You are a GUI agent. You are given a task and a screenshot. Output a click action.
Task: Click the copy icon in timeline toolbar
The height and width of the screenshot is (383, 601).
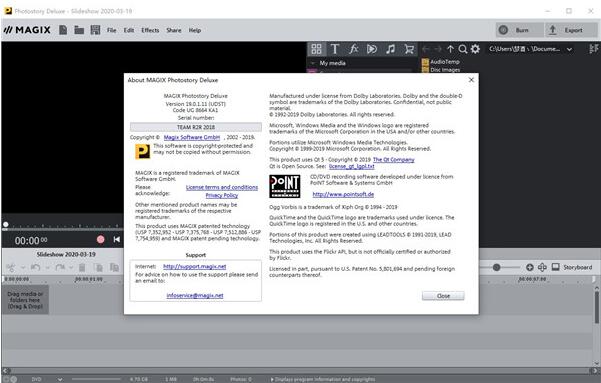click(x=98, y=267)
